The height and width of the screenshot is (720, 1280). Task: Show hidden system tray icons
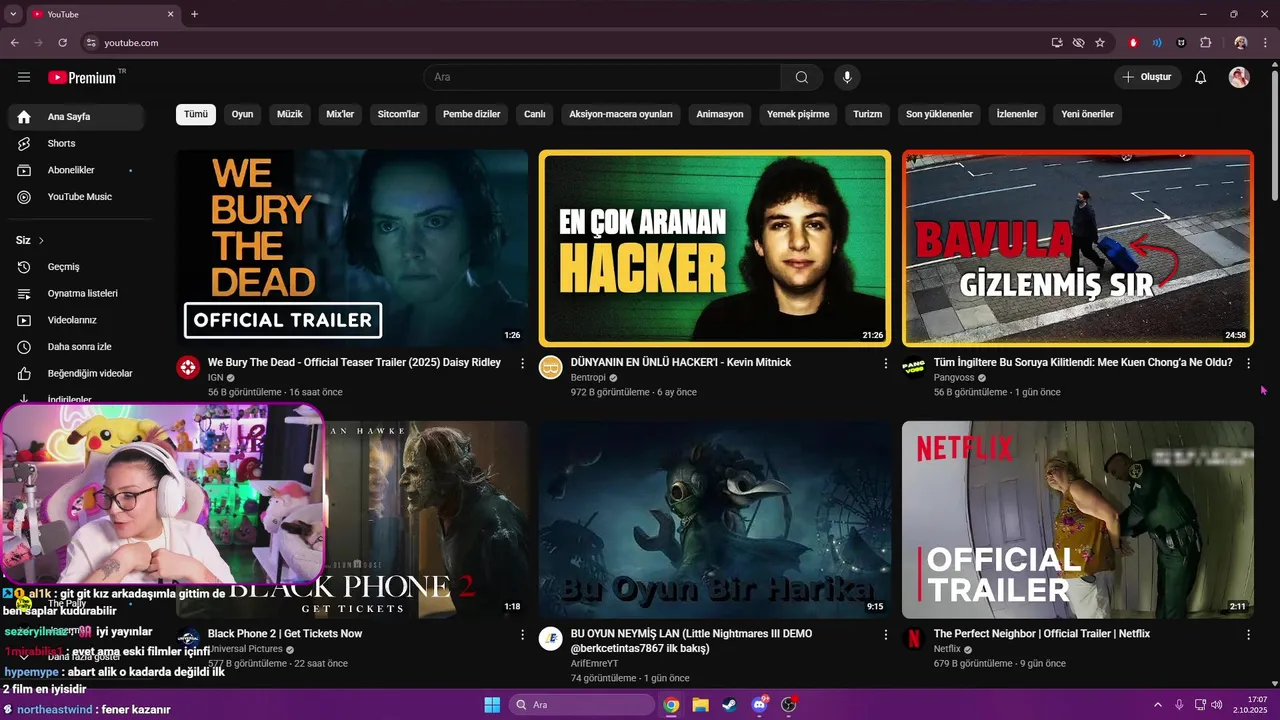(1157, 705)
